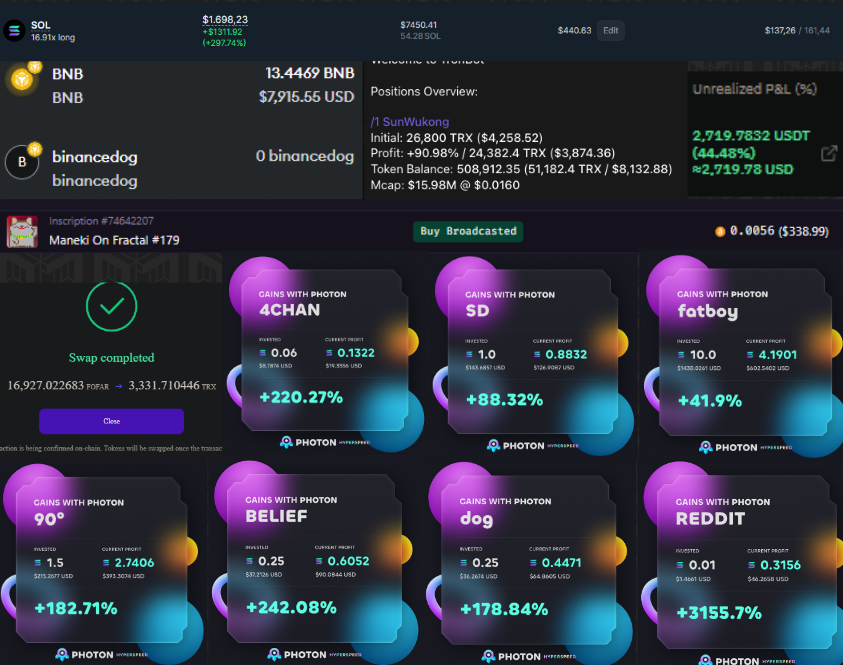Click the REDDIT card title
This screenshot has height=665, width=843.
710,519
